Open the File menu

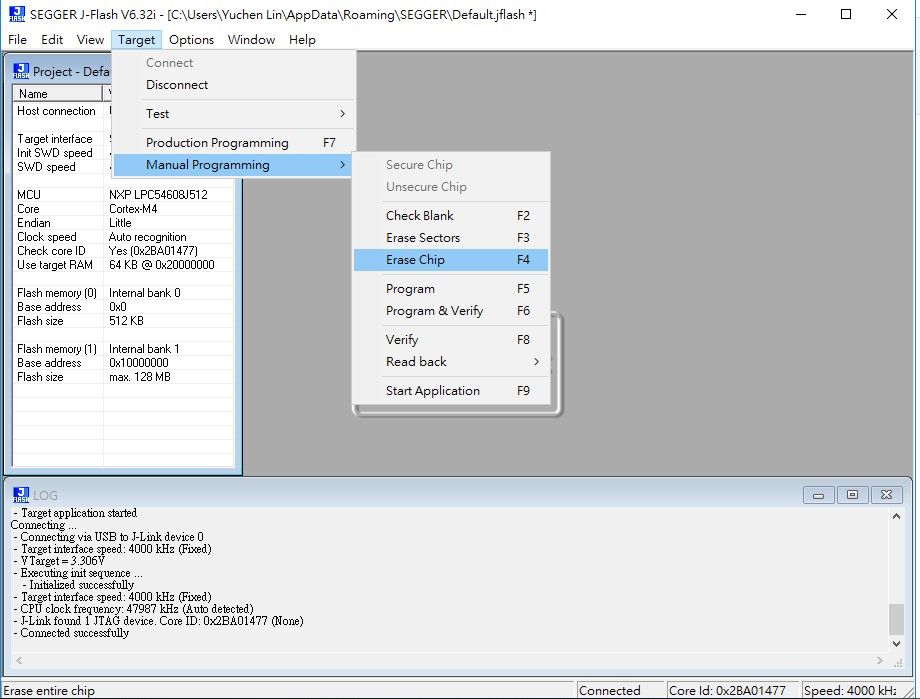coord(17,39)
